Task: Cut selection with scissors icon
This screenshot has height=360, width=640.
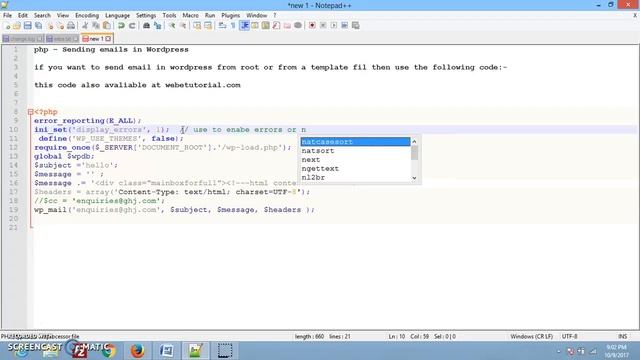Action: tap(85, 26)
